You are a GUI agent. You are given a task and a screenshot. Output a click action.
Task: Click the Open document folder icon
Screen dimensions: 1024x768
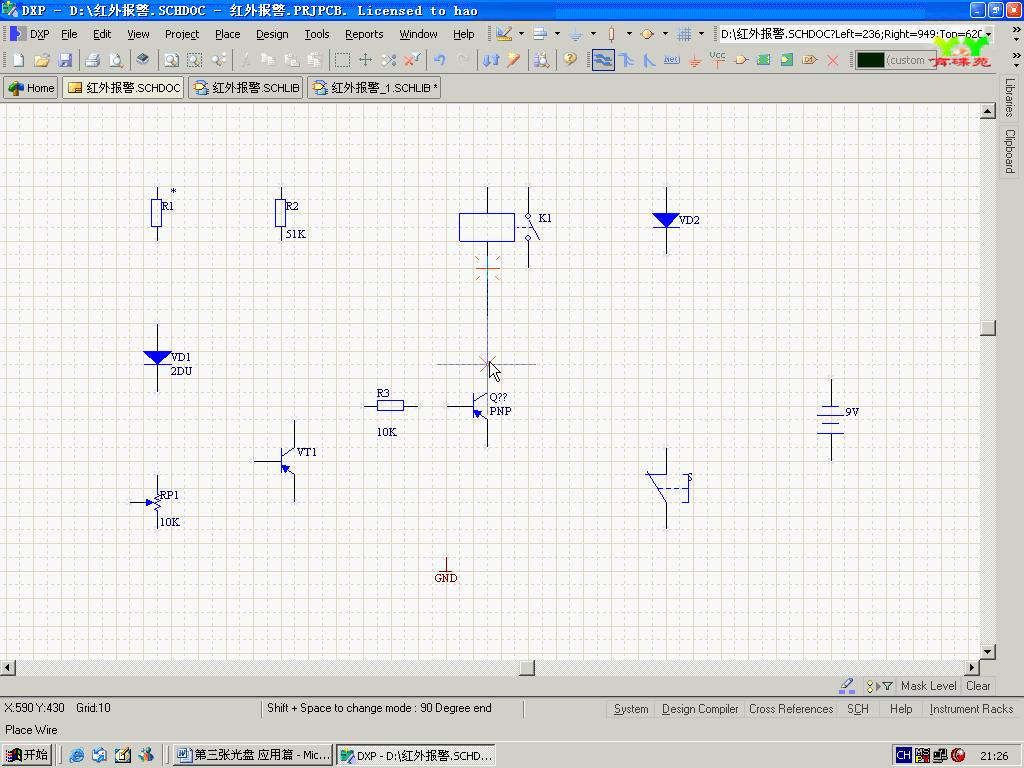coord(42,60)
